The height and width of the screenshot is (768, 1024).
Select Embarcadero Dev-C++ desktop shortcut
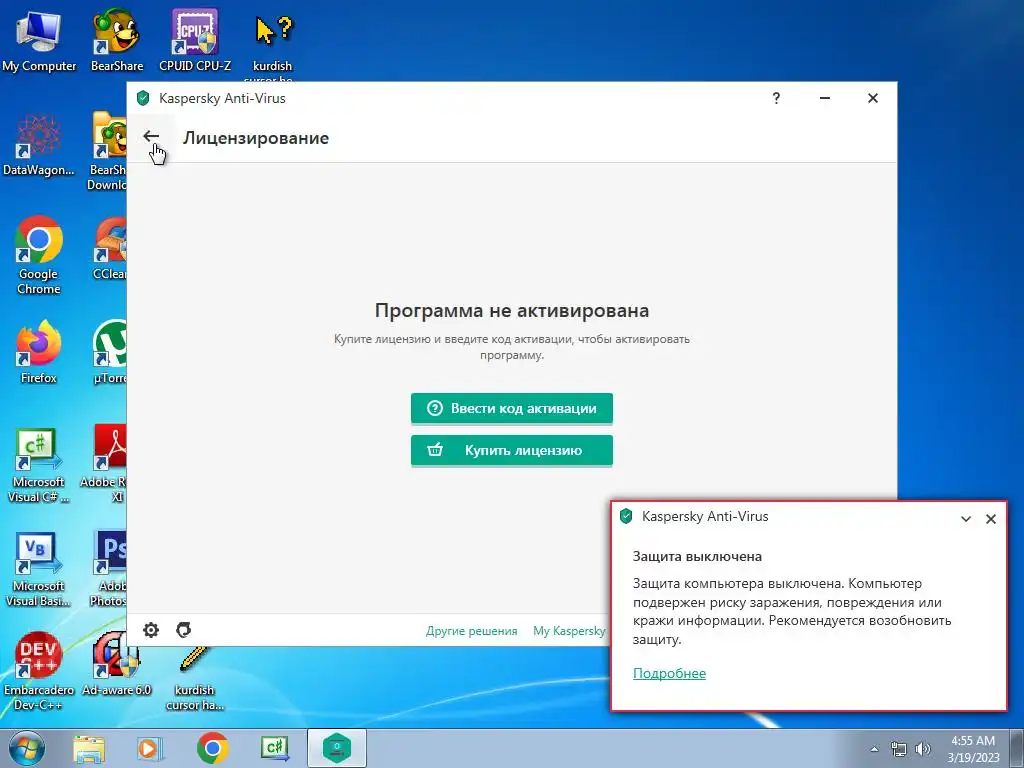[x=39, y=671]
